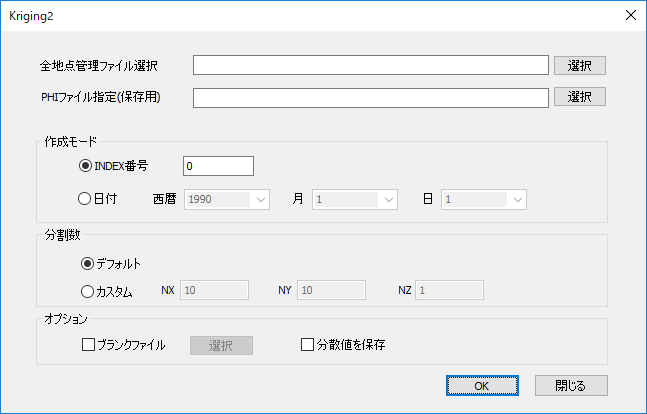This screenshot has width=647, height=414.
Task: Expand the 月 month dropdown
Action: [355, 199]
